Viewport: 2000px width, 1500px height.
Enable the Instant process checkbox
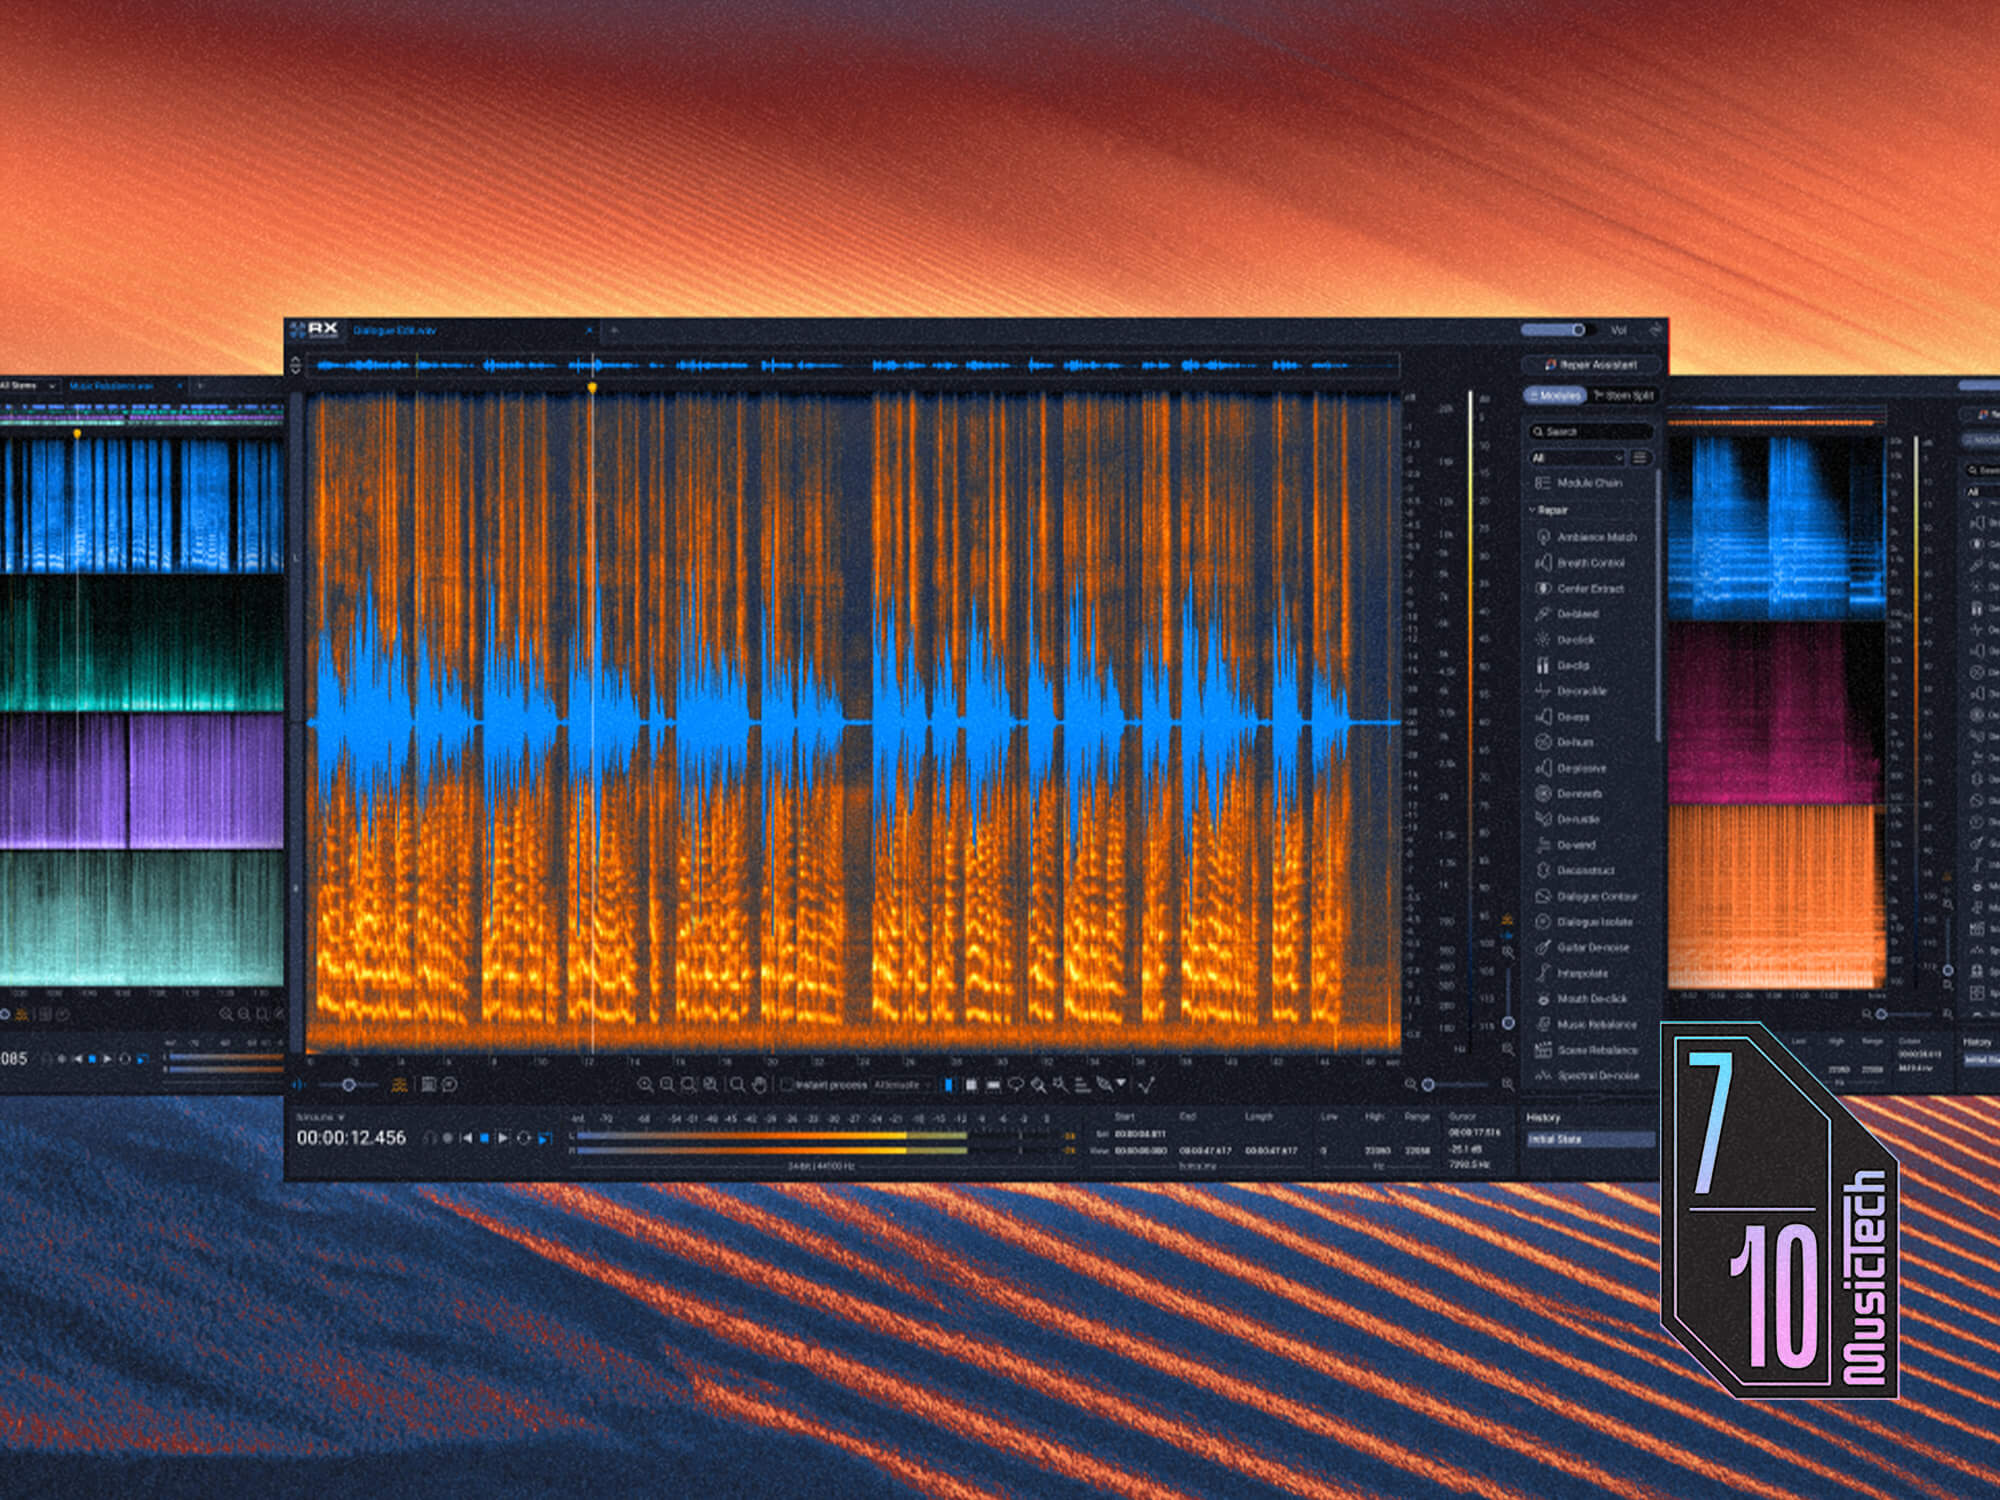(x=787, y=1085)
